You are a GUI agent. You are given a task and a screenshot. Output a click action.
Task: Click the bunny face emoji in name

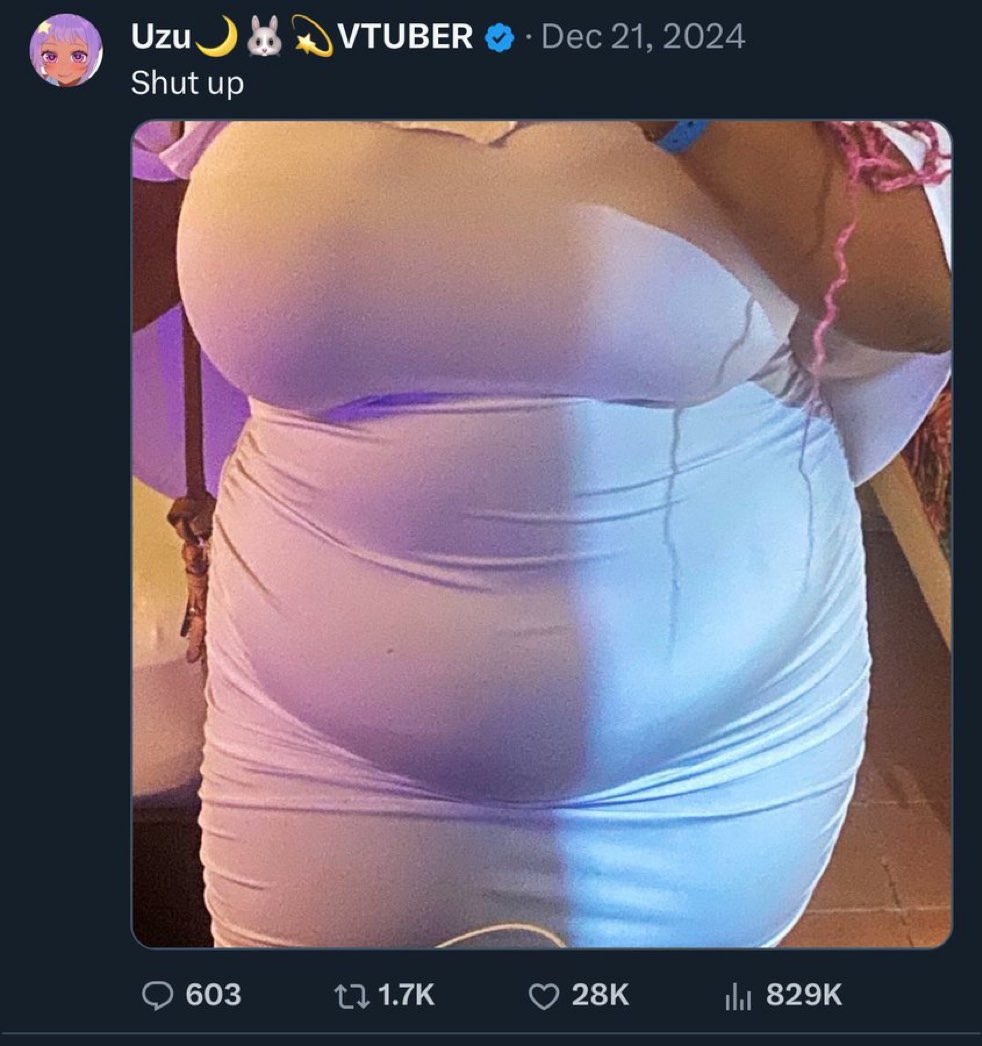[266, 37]
